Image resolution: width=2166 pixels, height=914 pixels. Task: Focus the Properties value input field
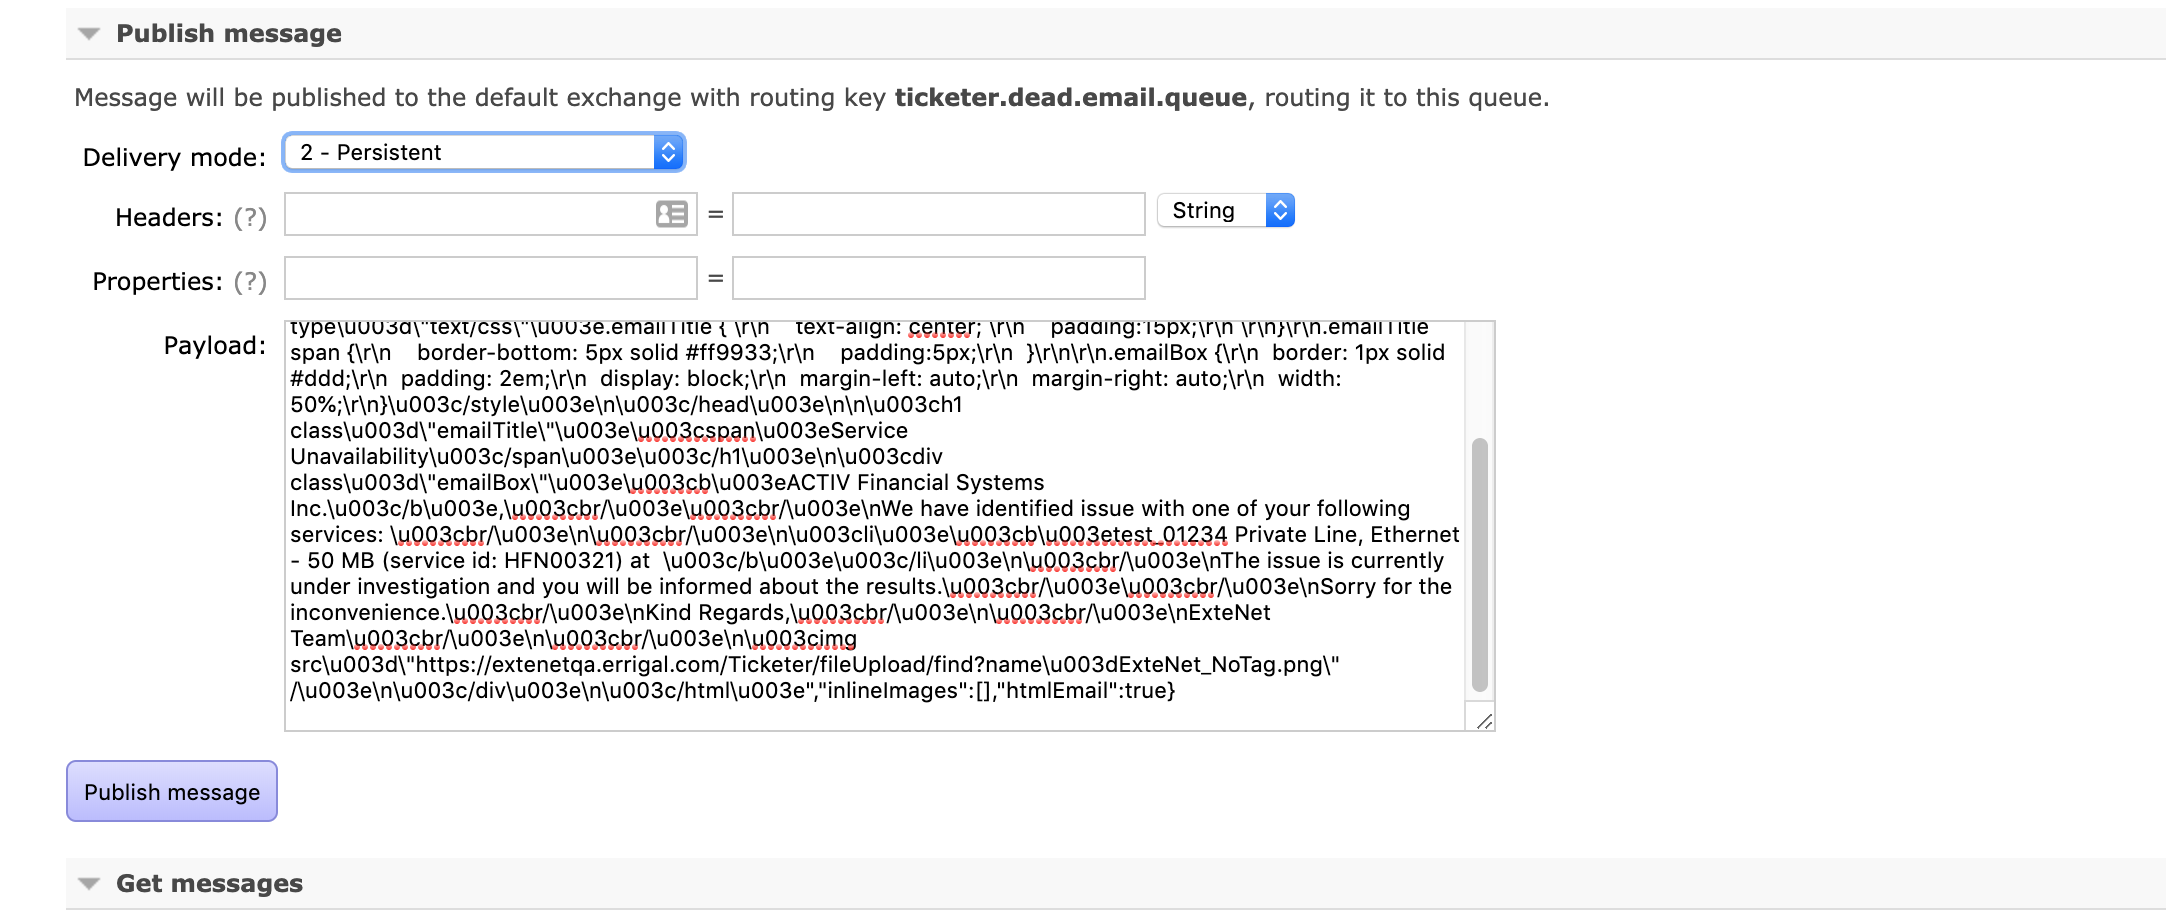point(938,278)
